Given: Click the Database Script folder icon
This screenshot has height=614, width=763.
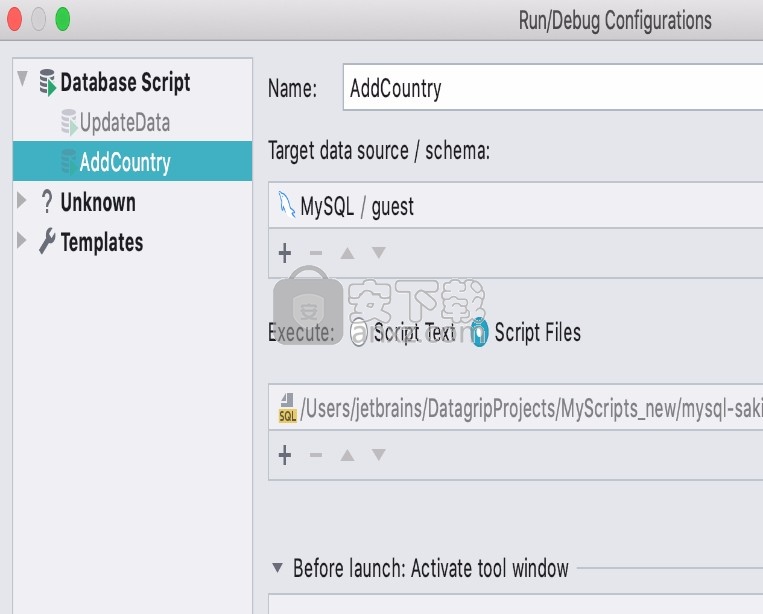Looking at the screenshot, I should (x=47, y=82).
